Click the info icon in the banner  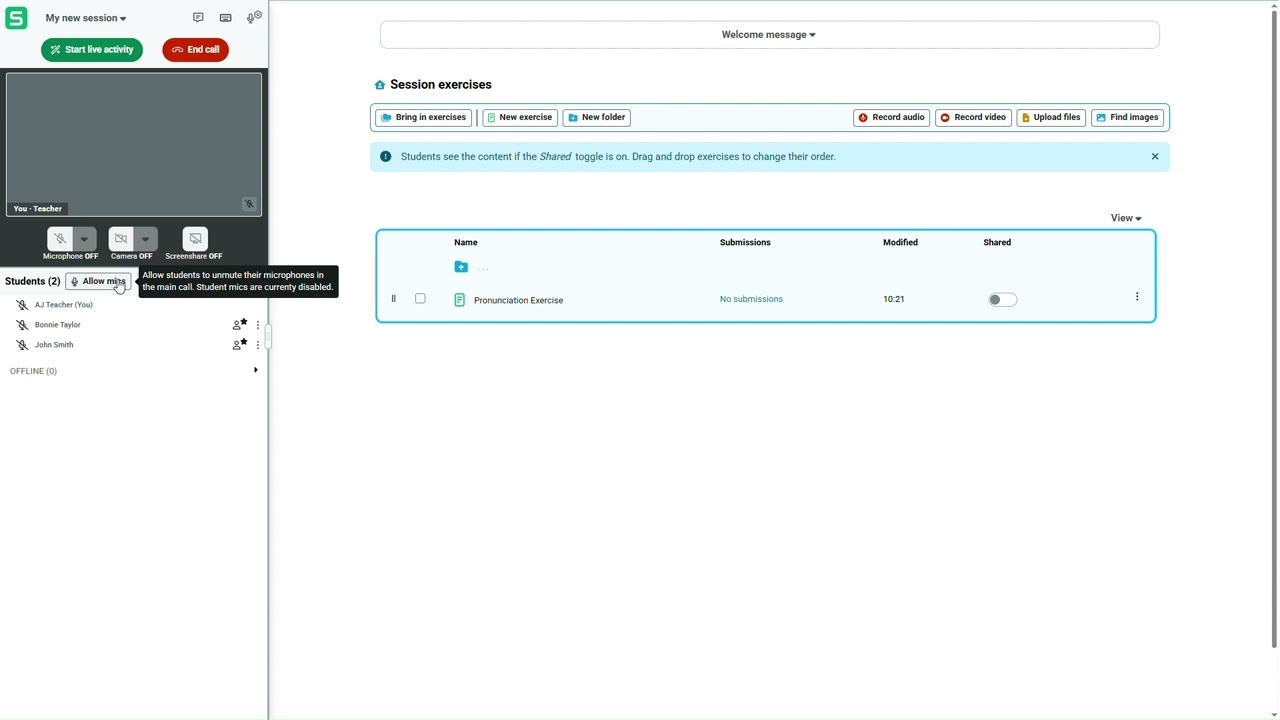[386, 157]
